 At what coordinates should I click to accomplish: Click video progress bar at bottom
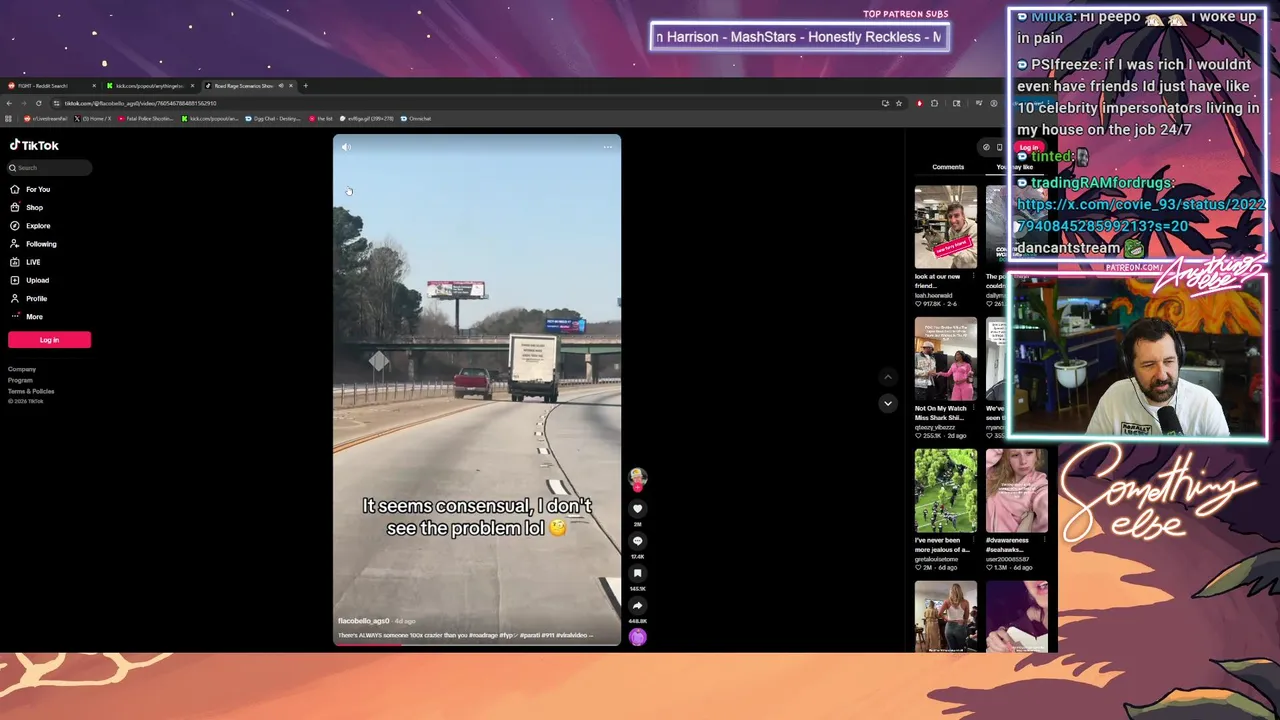(477, 645)
